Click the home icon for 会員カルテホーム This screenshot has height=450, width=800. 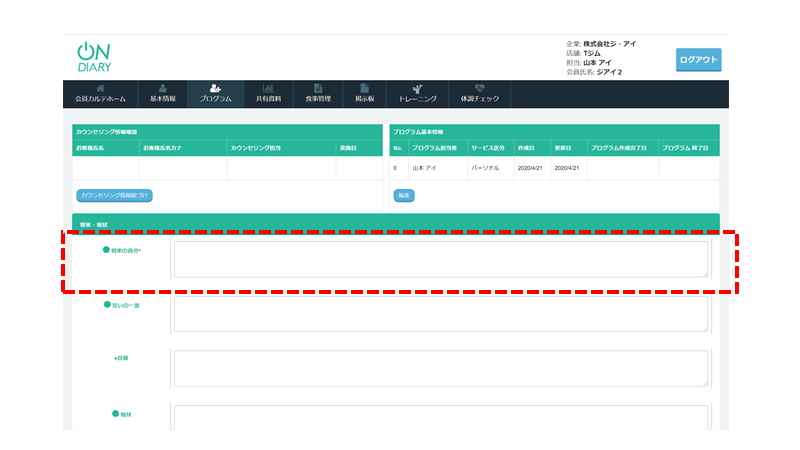tap(100, 88)
